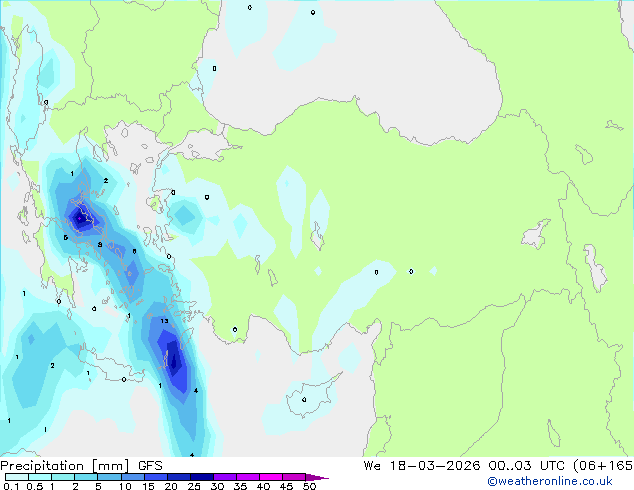Image resolution: width=634 pixels, height=490 pixels.
Task: Click the legend arrow tip above 50 mm
Action: 317,477
